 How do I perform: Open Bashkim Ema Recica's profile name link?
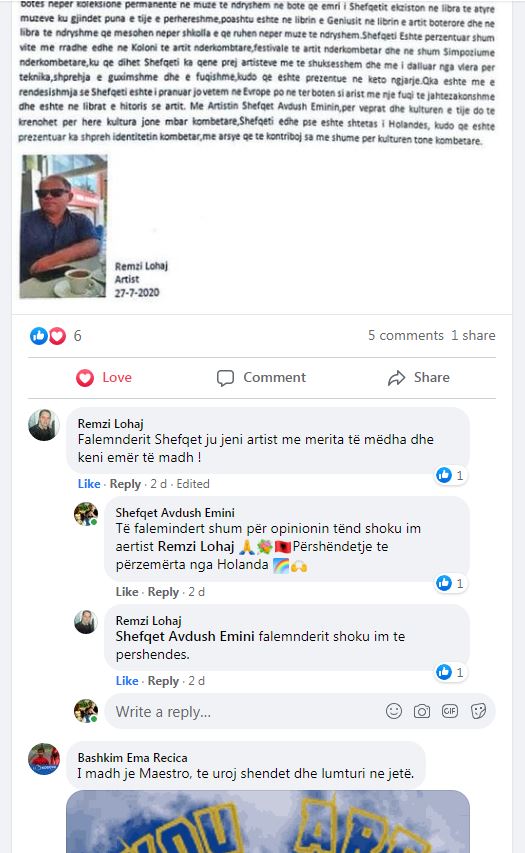[132, 757]
